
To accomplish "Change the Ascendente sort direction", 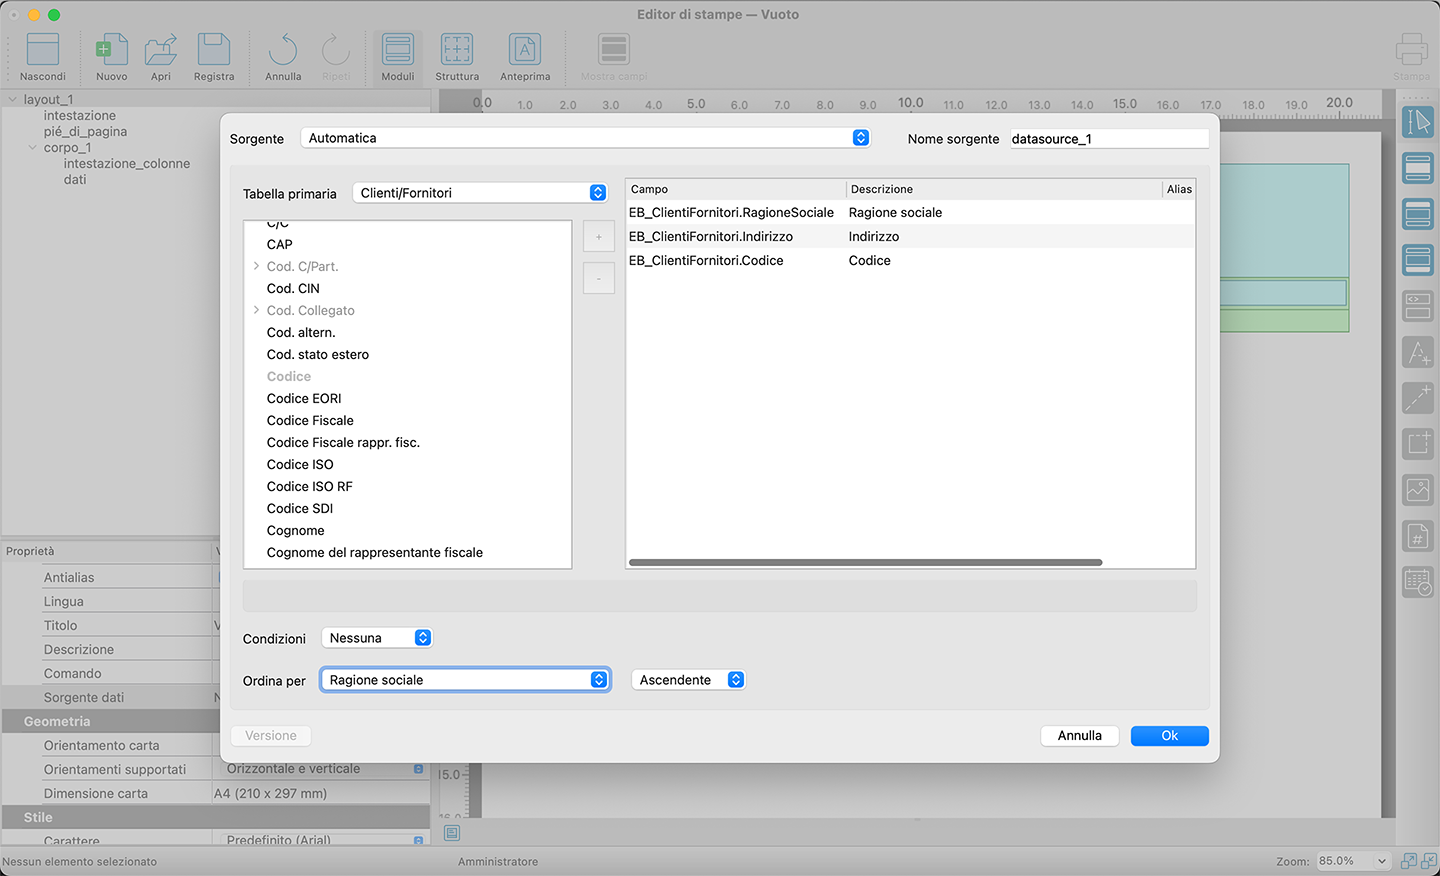I will pos(689,680).
